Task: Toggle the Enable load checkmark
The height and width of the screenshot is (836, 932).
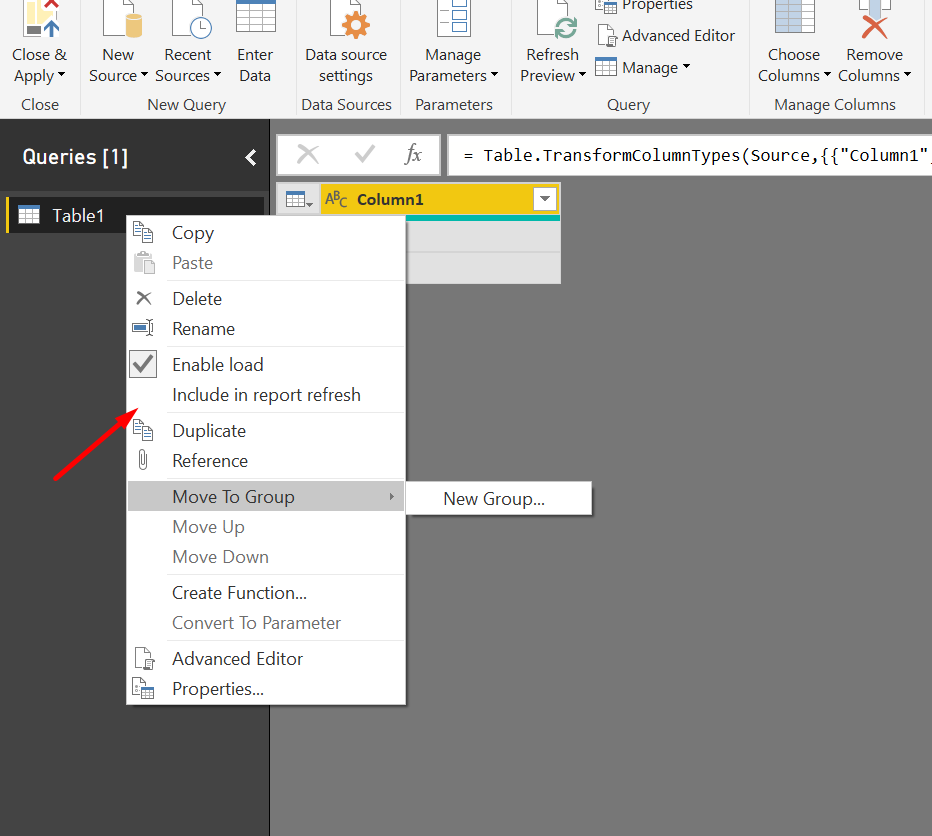Action: pos(143,364)
